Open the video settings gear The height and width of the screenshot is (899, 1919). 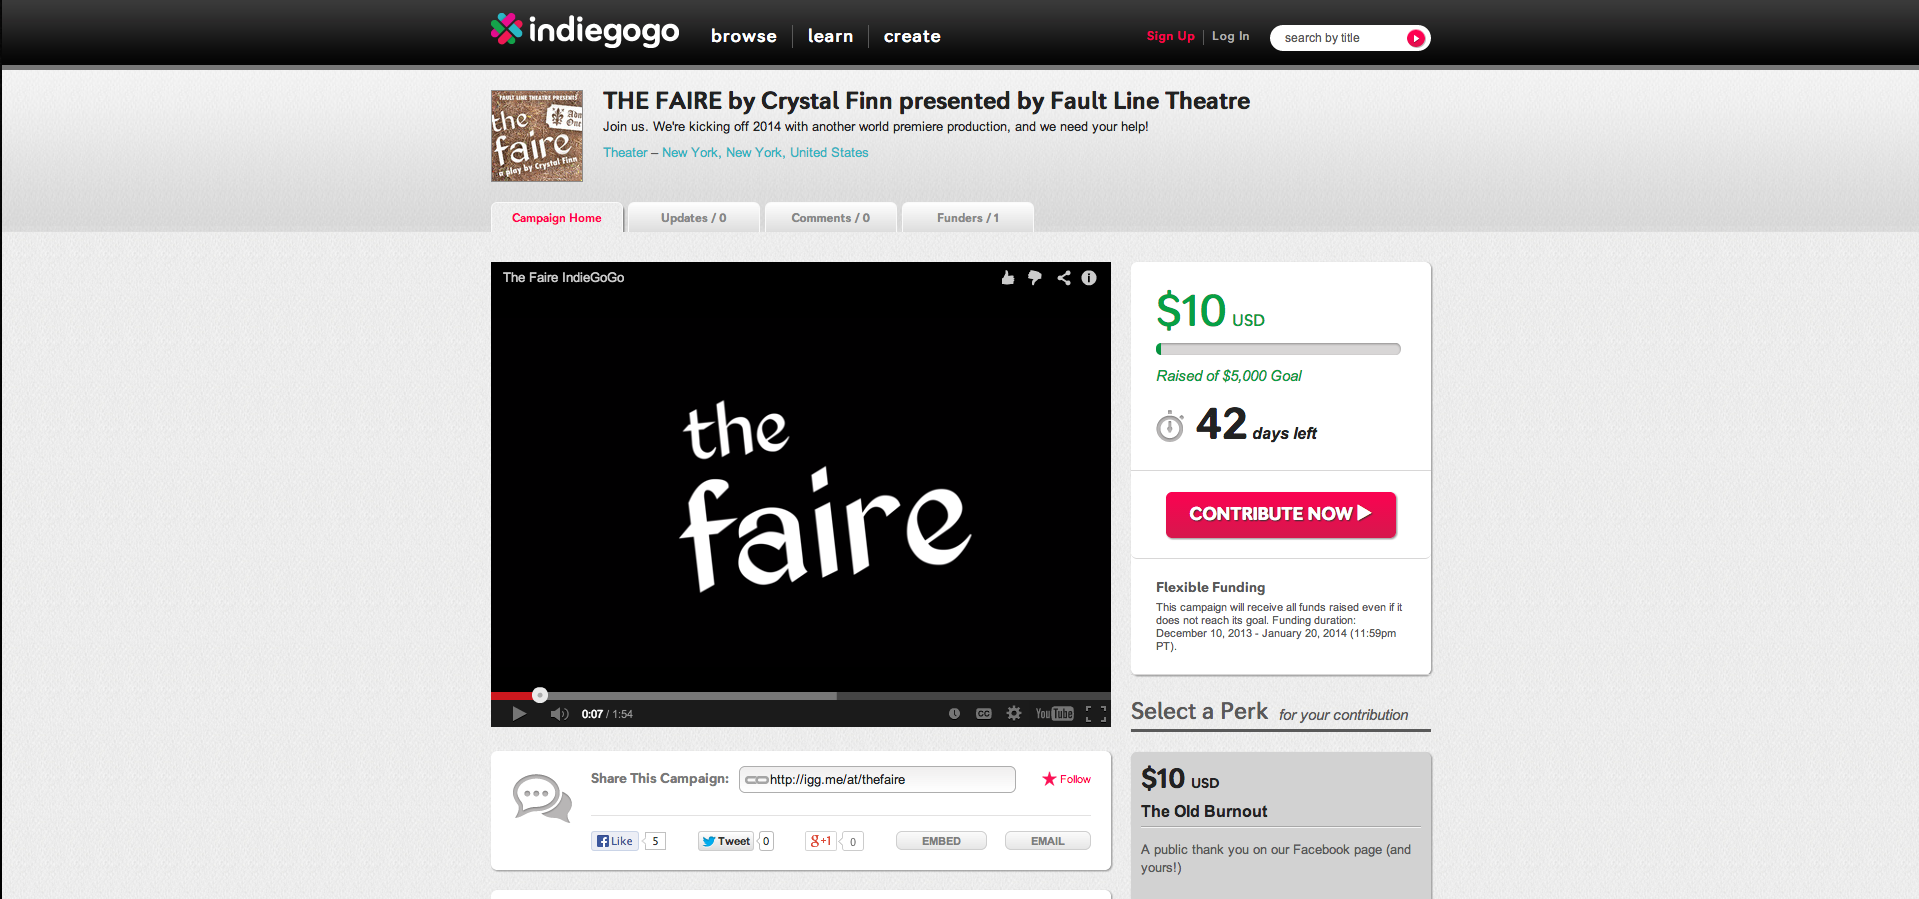pyautogui.click(x=1014, y=714)
